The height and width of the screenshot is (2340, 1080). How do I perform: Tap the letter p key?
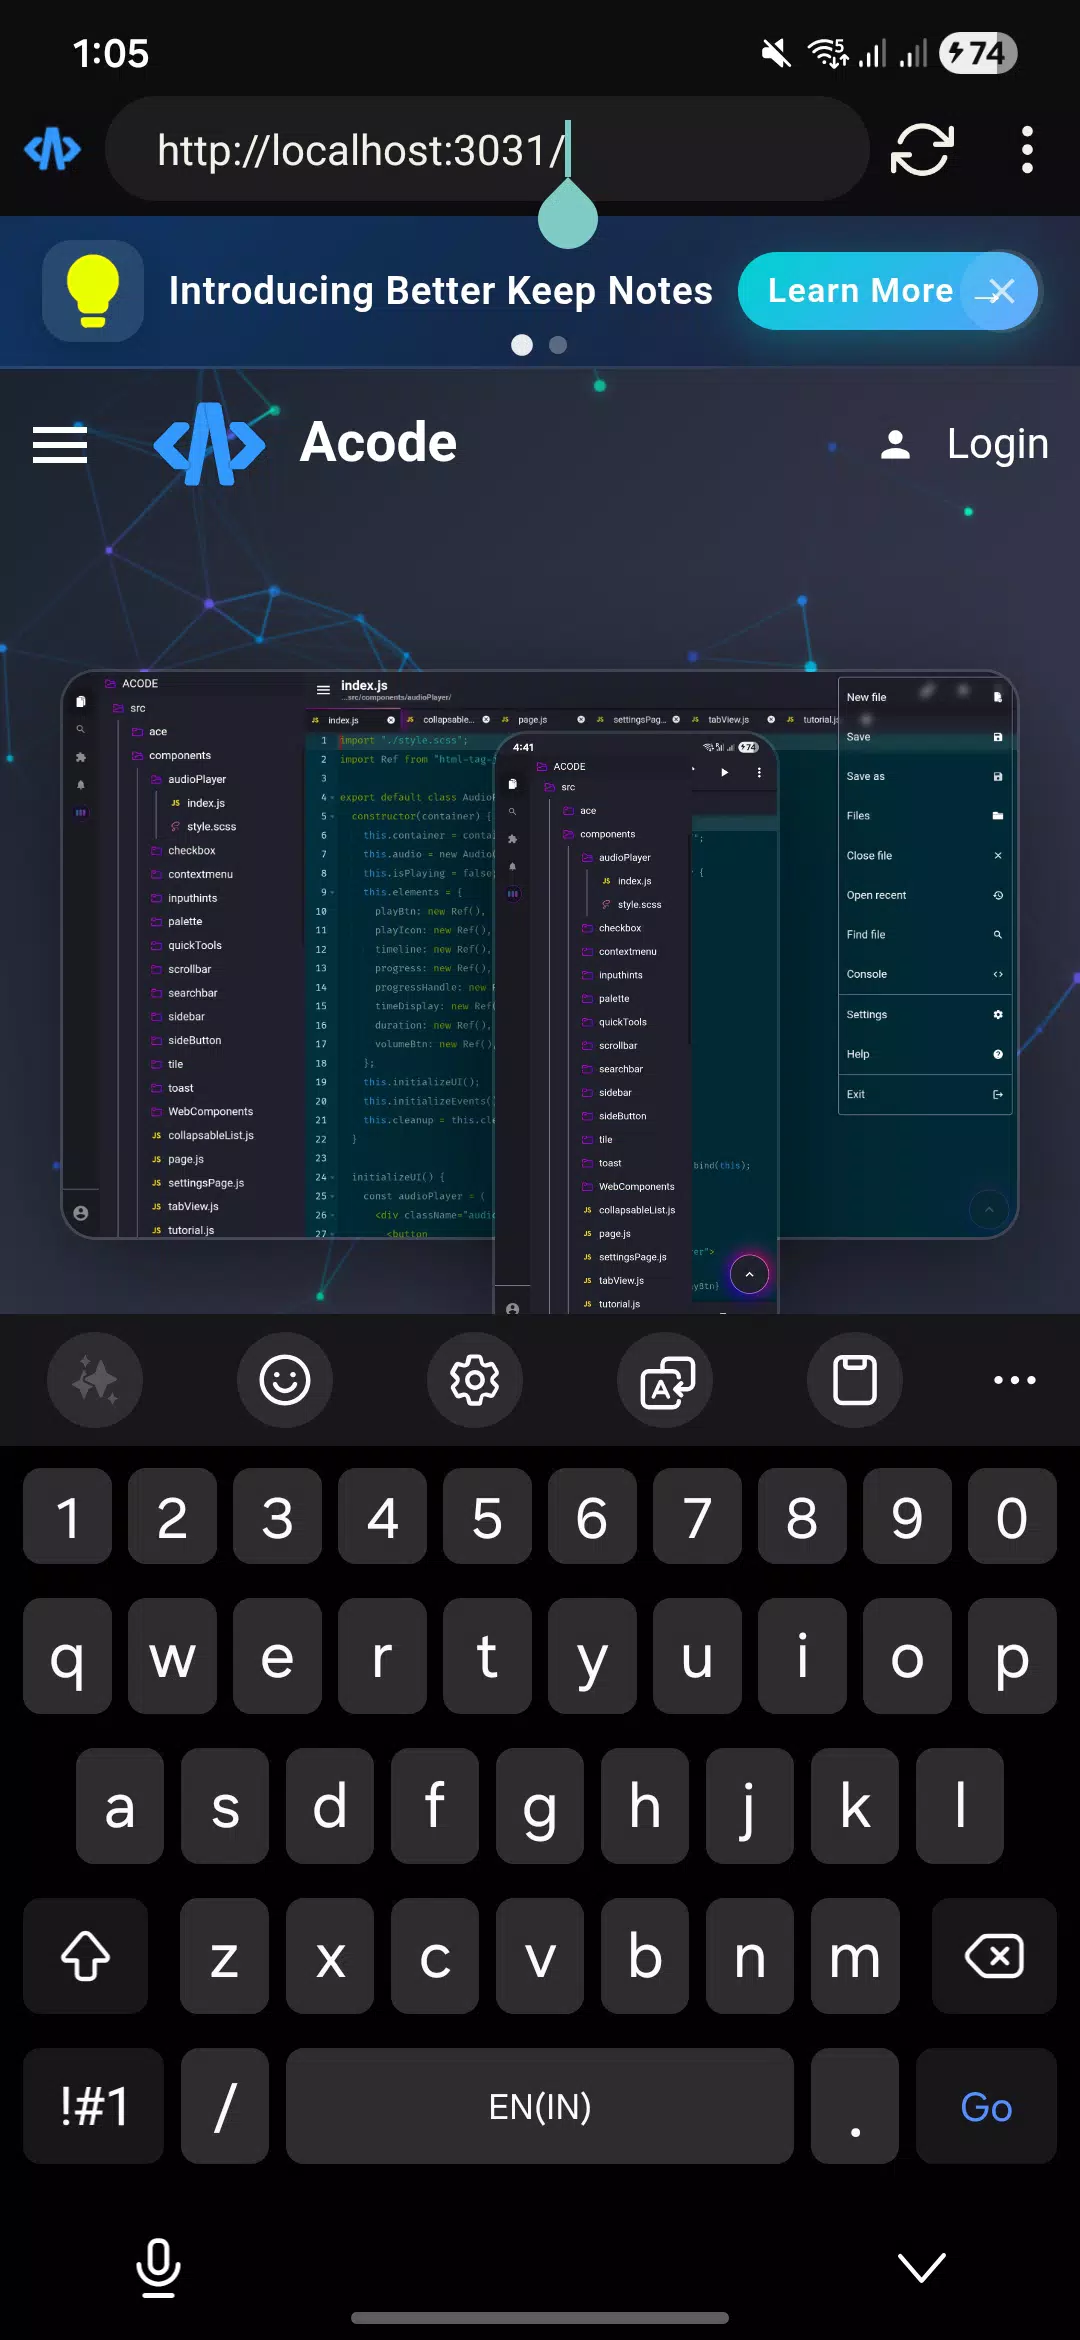[1012, 1656]
